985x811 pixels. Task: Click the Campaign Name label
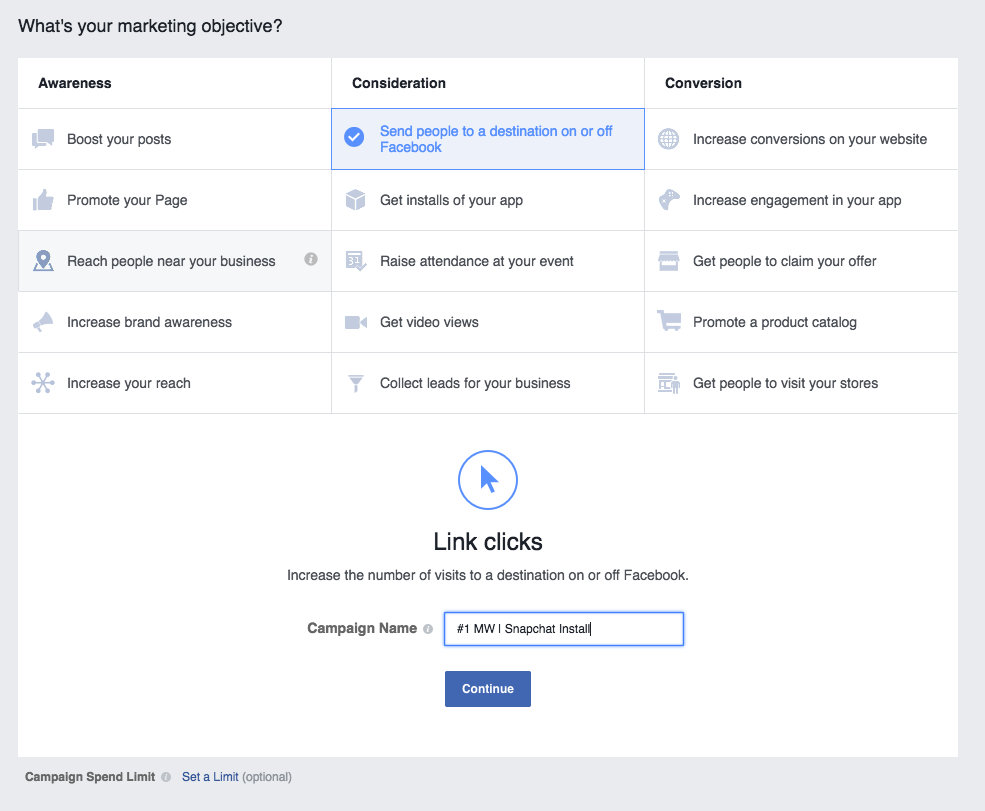tap(362, 628)
